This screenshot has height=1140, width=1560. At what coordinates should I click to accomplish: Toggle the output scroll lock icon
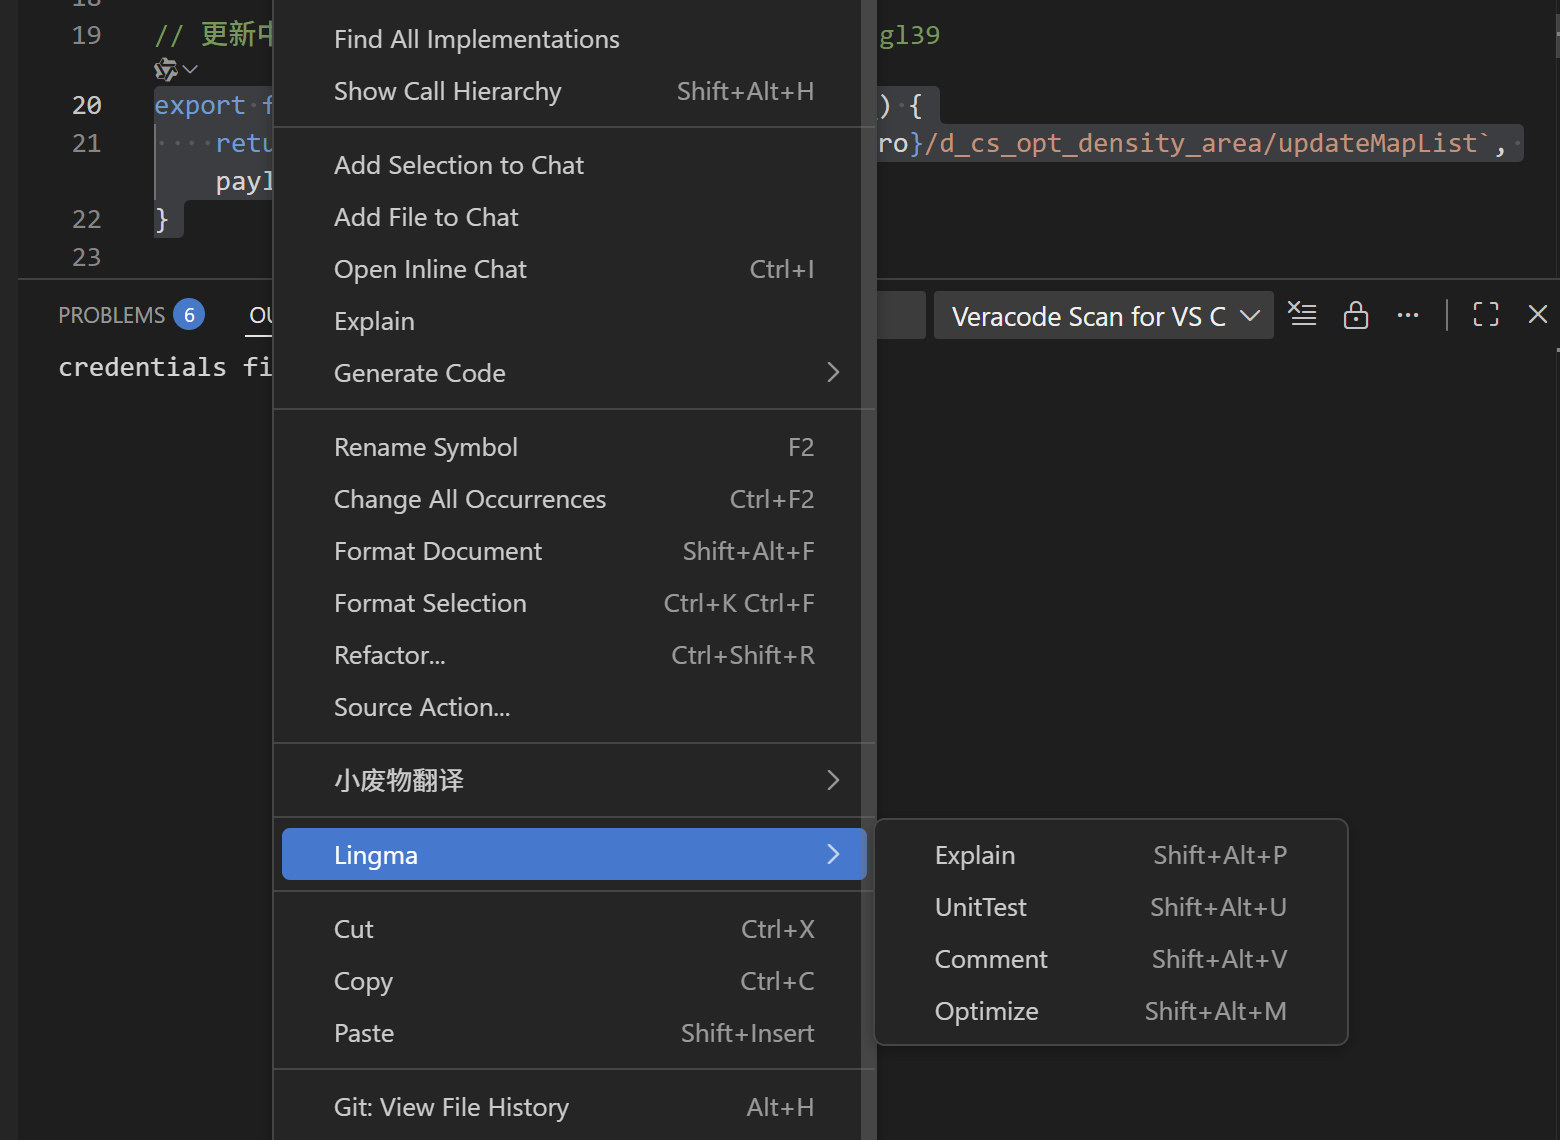[1356, 315]
